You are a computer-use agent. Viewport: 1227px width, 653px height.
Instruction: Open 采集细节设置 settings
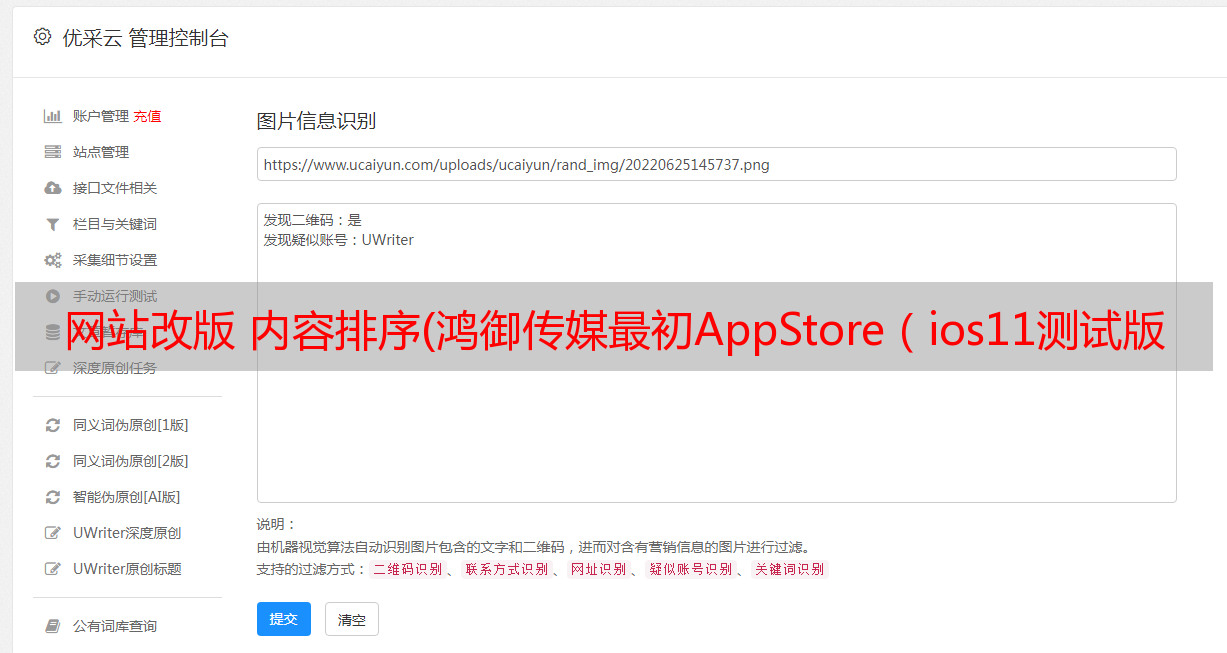coord(114,260)
